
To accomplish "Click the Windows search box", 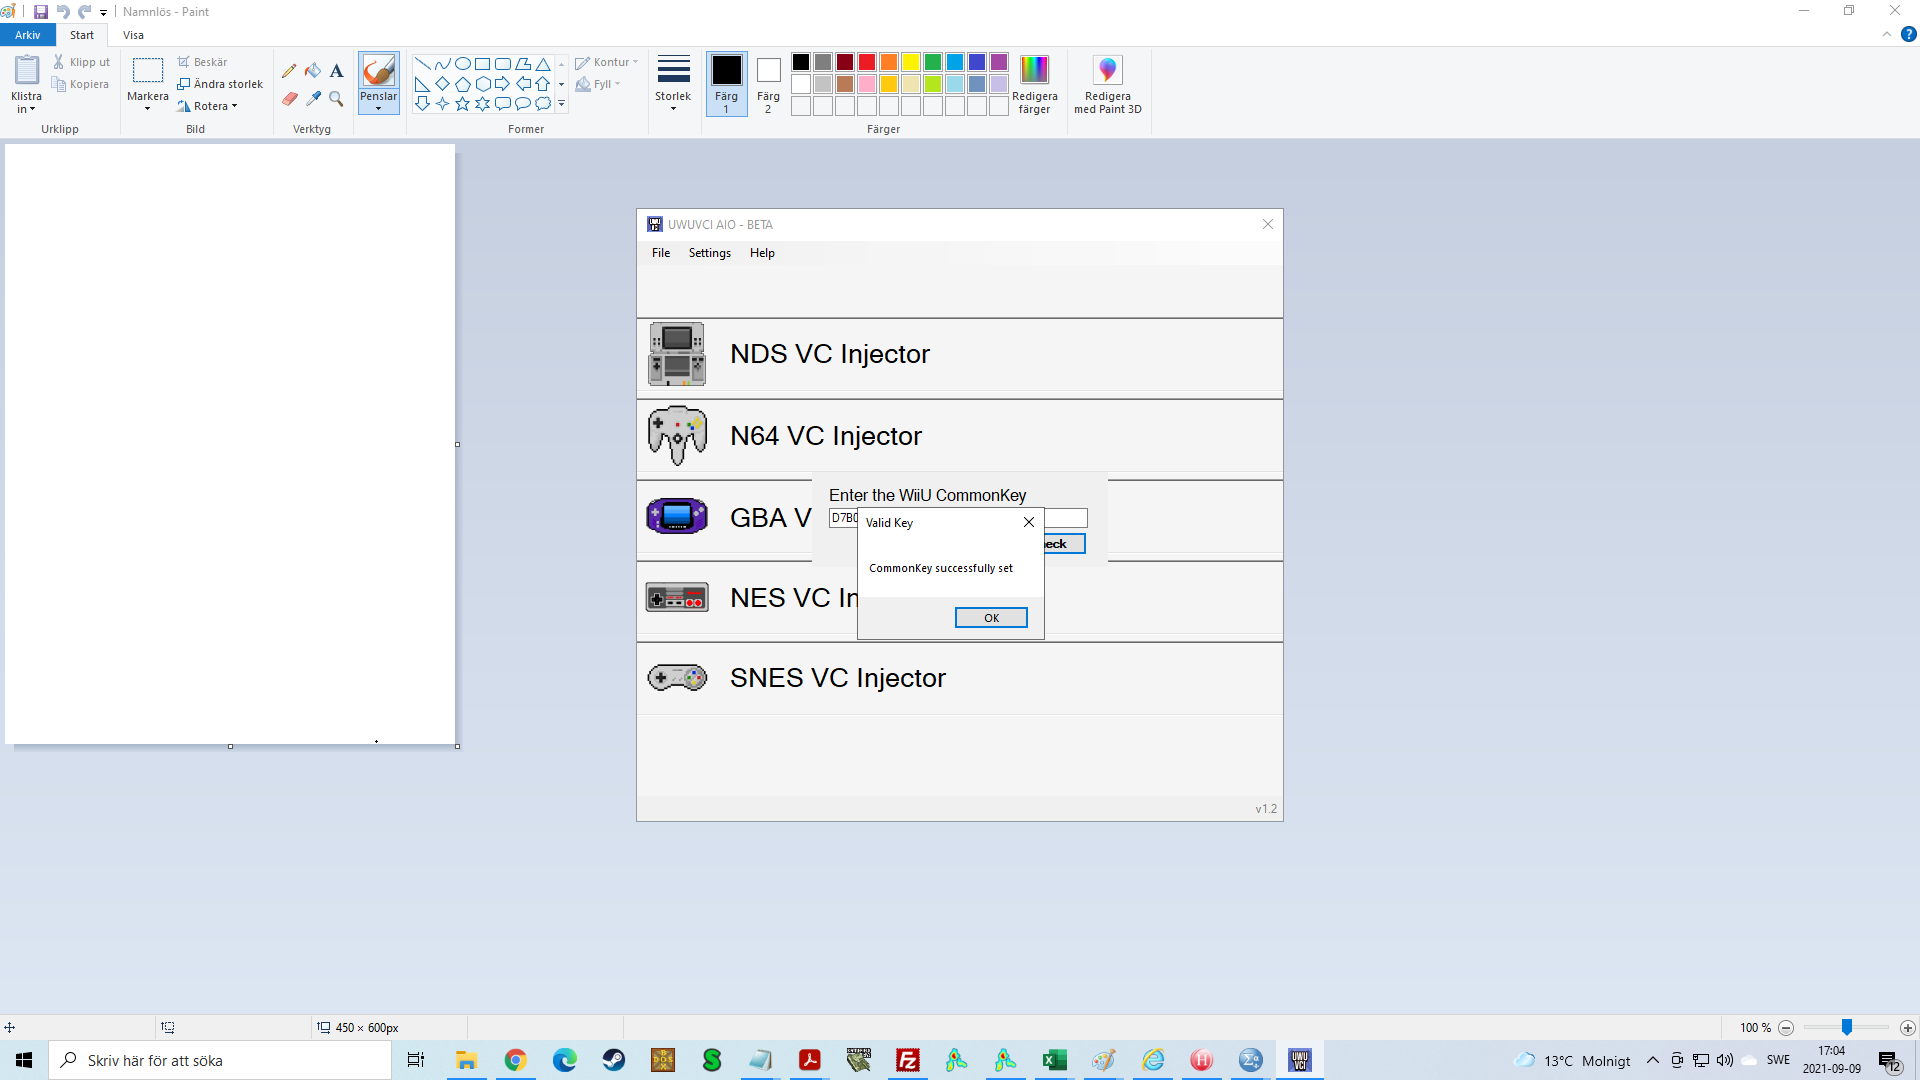I will [x=220, y=1060].
